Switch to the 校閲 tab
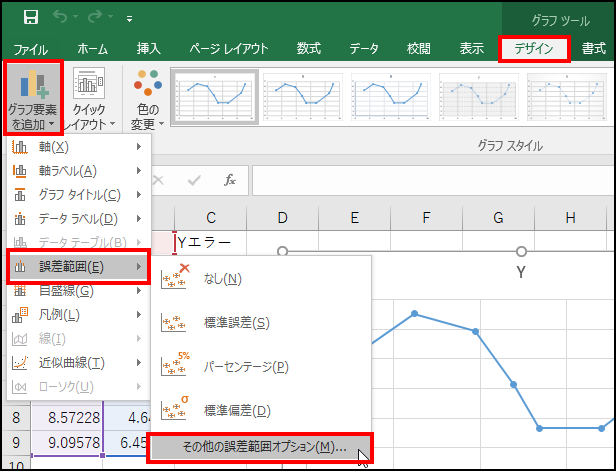This screenshot has height=471, width=616. pyautogui.click(x=418, y=49)
